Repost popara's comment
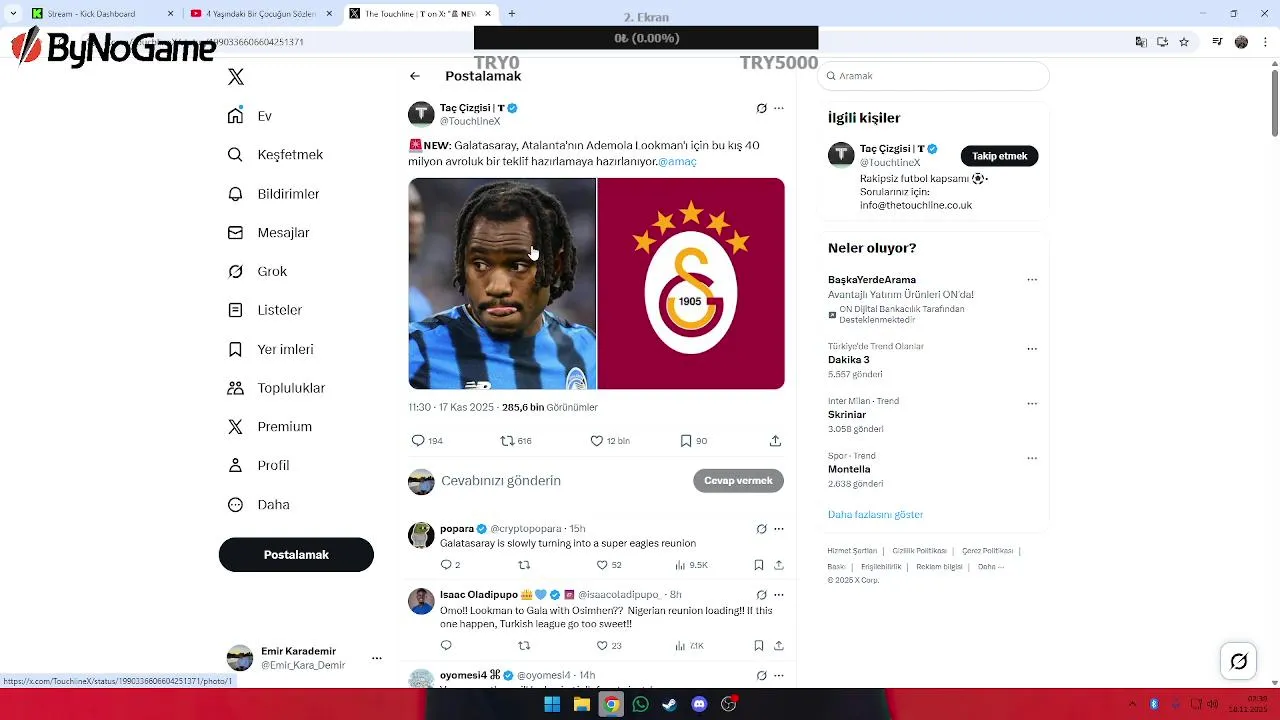 (x=524, y=566)
